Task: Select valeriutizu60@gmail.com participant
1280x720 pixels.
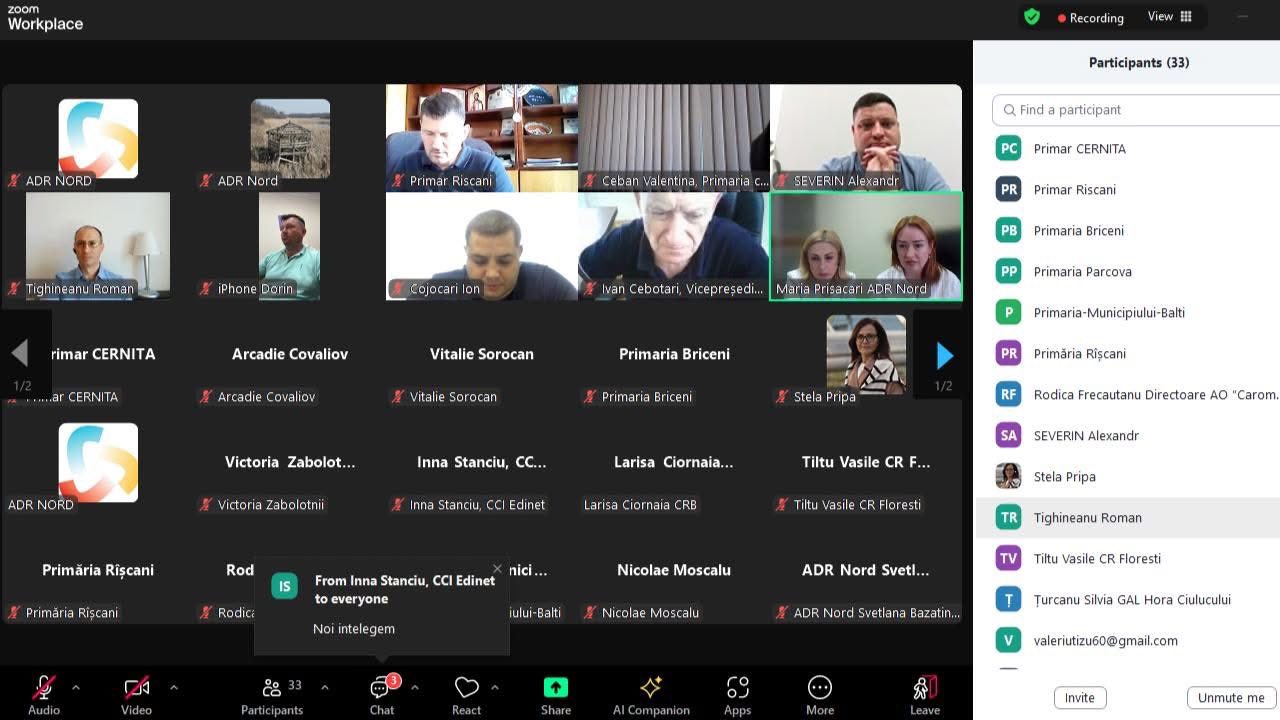Action: coord(1128,641)
